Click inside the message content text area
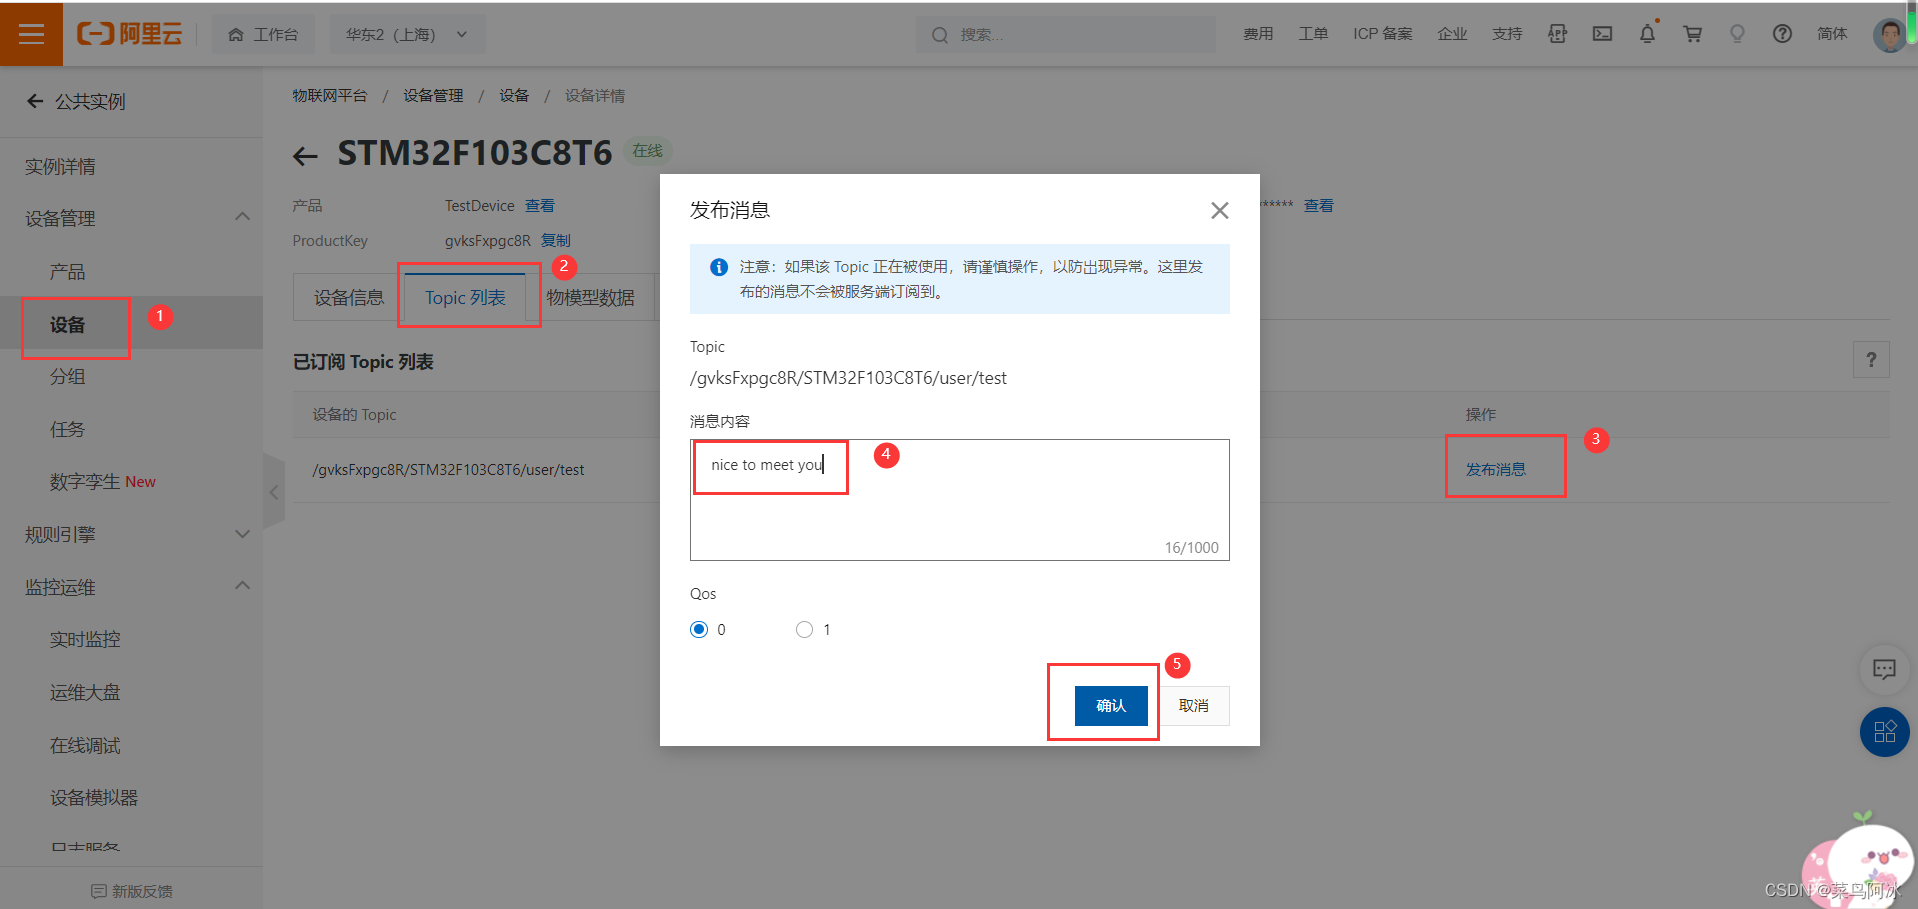Screen dimensions: 1918x909 (x=959, y=500)
